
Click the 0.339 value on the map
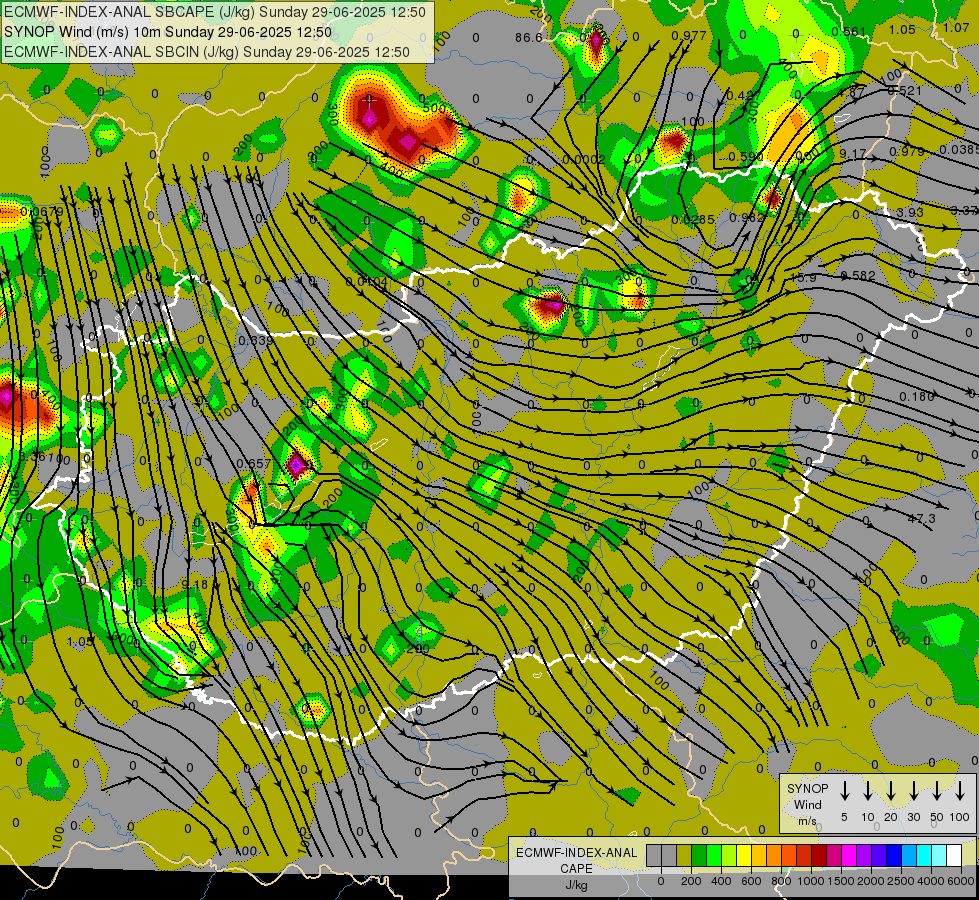(255, 341)
